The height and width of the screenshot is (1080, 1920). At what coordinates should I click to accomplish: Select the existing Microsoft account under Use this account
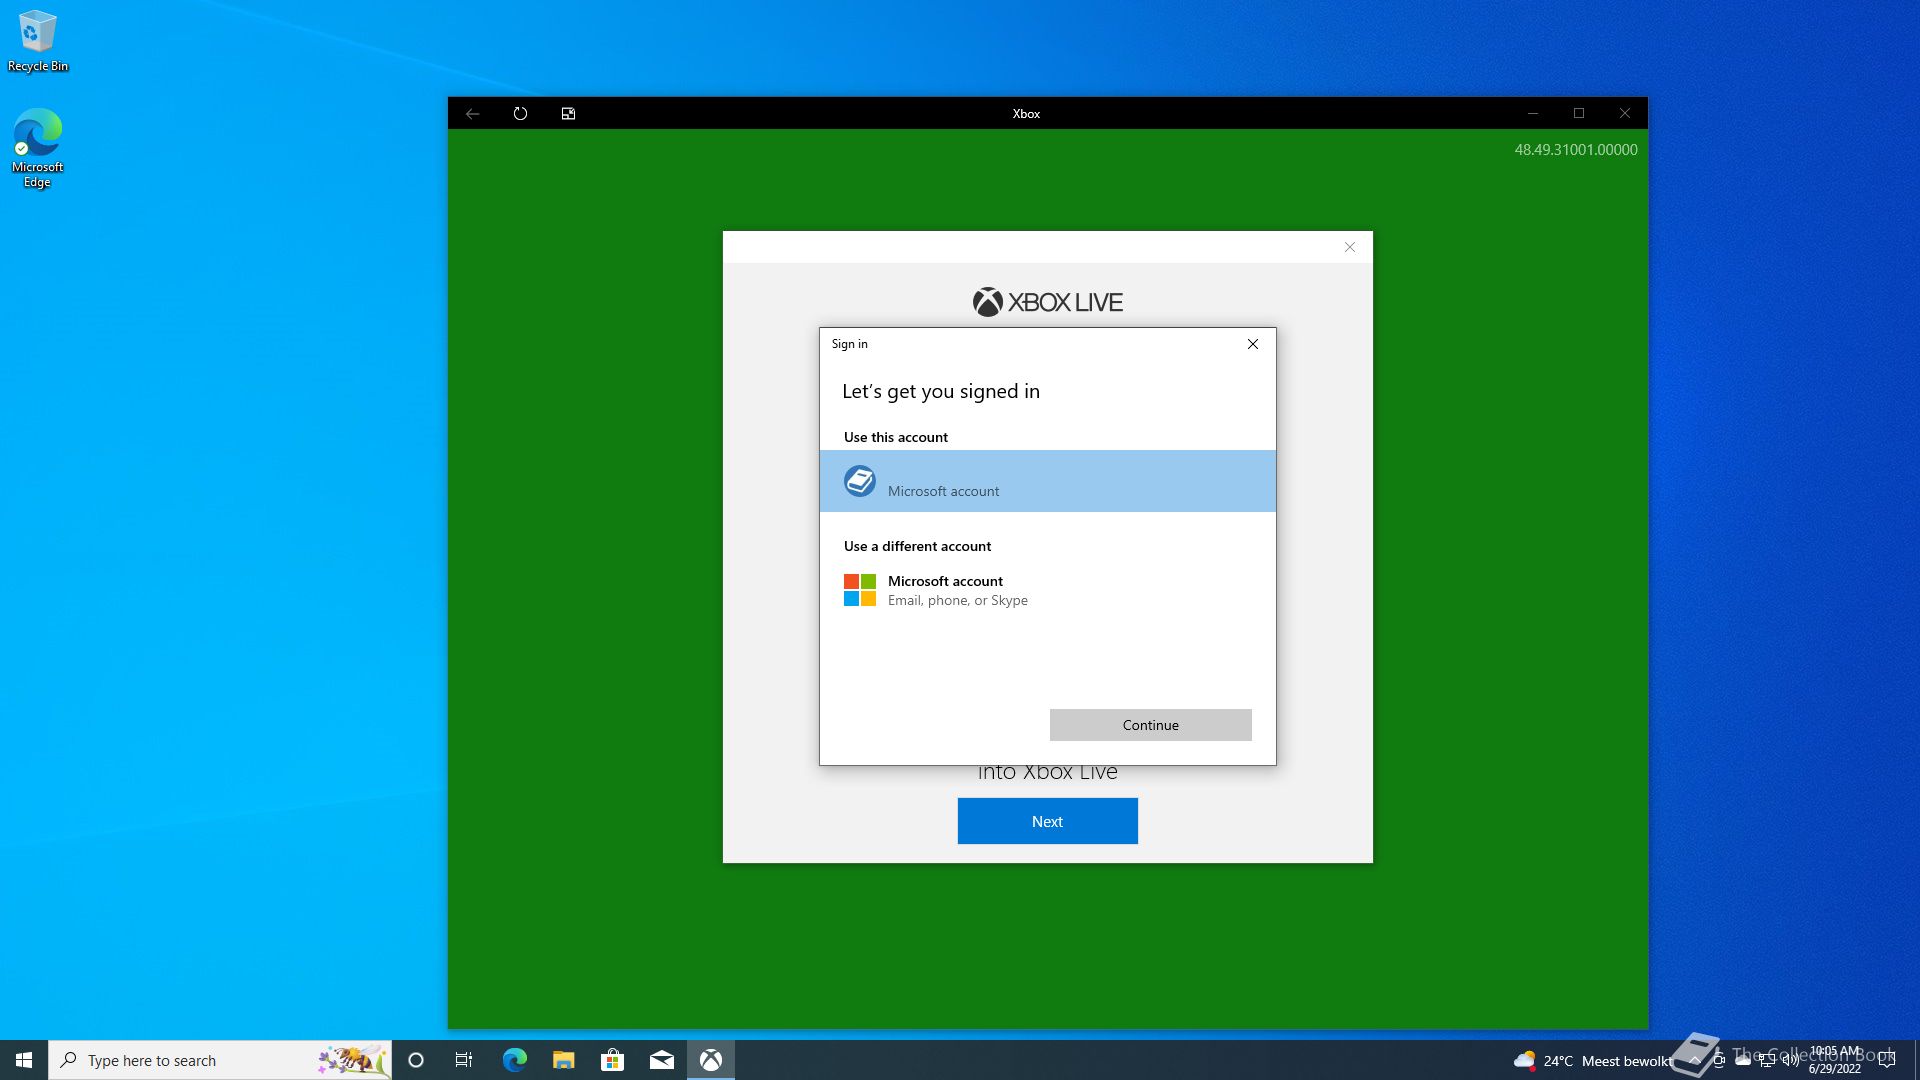pyautogui.click(x=1047, y=481)
